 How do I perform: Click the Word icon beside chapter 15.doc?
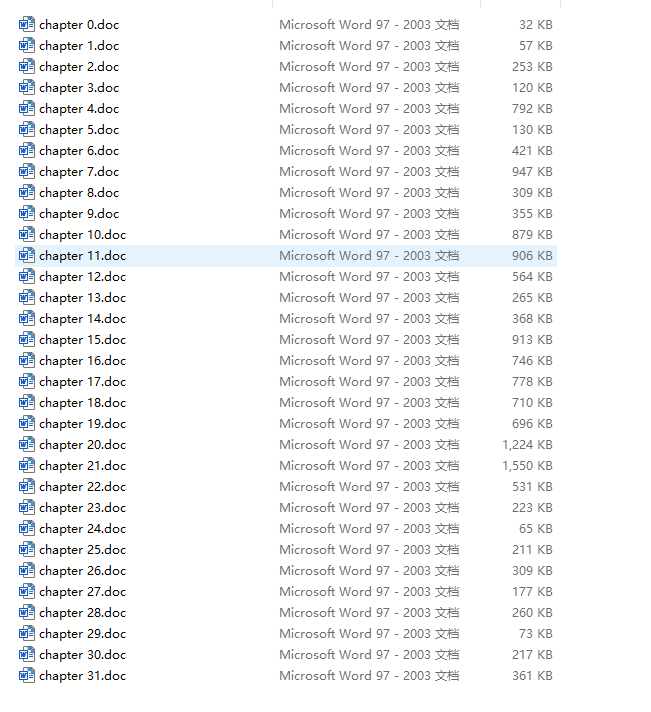[x=27, y=340]
